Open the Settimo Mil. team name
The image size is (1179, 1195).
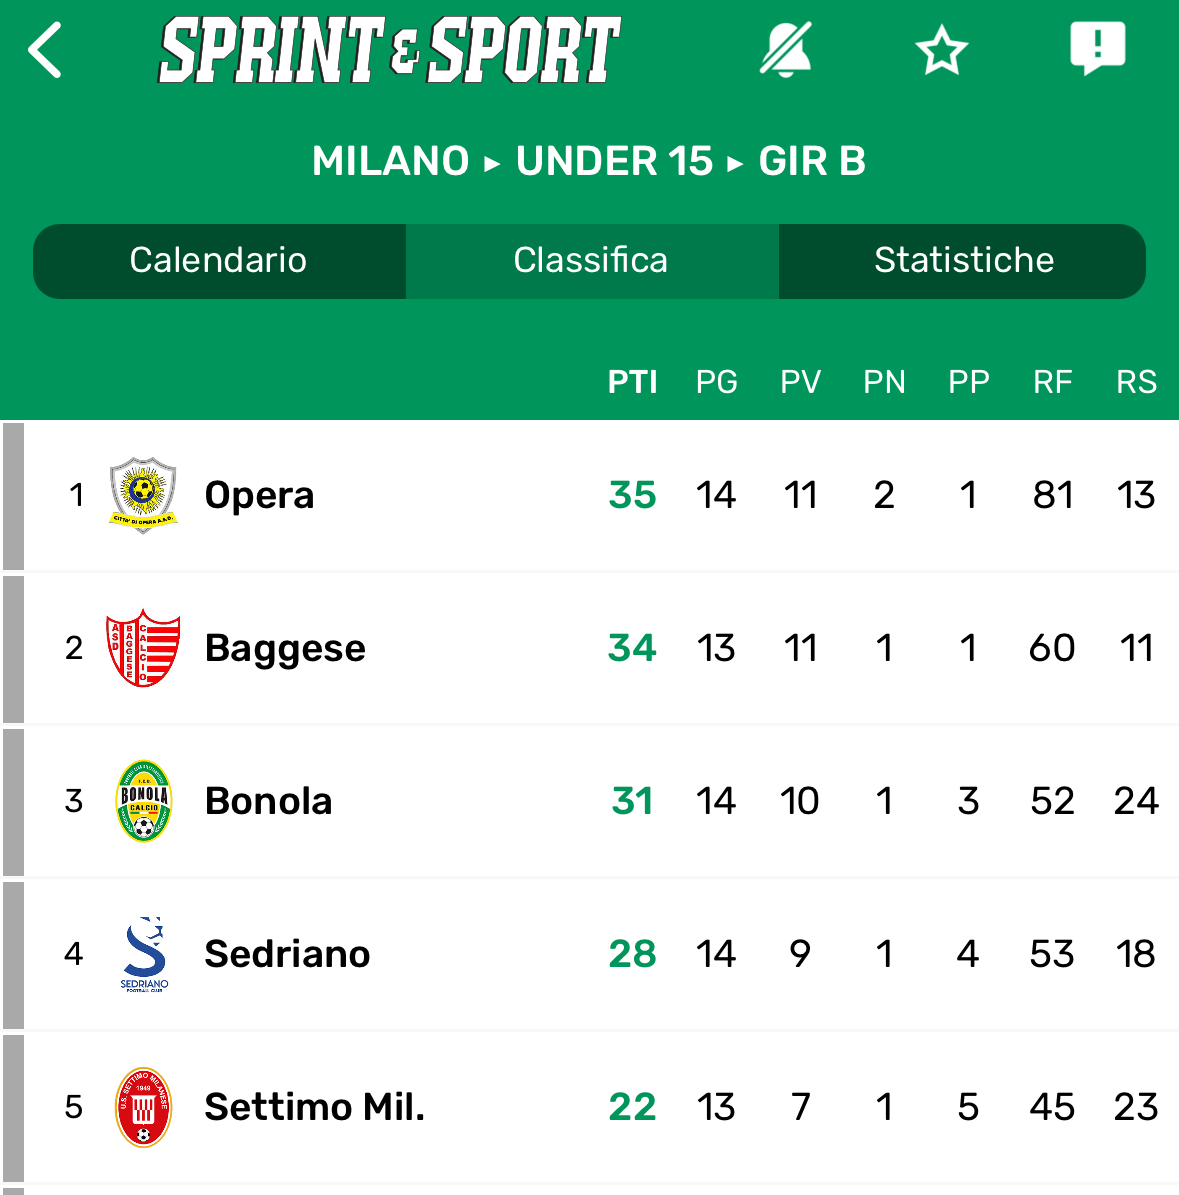click(315, 1107)
